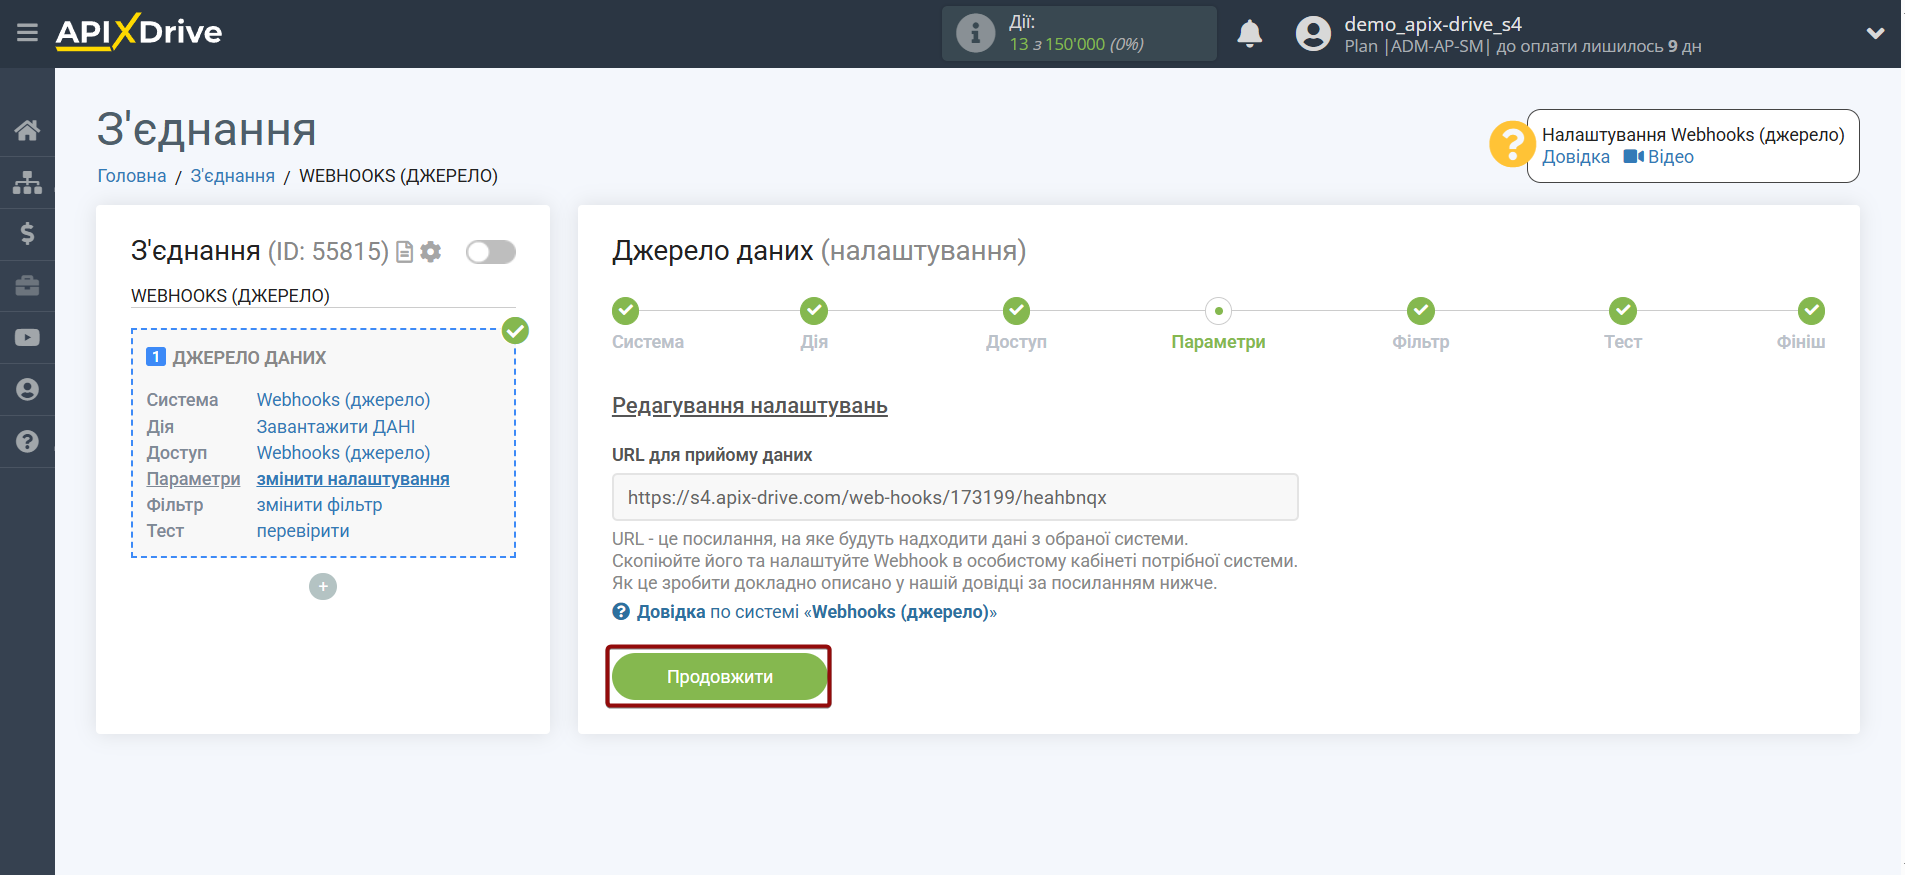This screenshot has width=1905, height=875.
Task: Open connection settings gear icon
Action: tap(431, 252)
